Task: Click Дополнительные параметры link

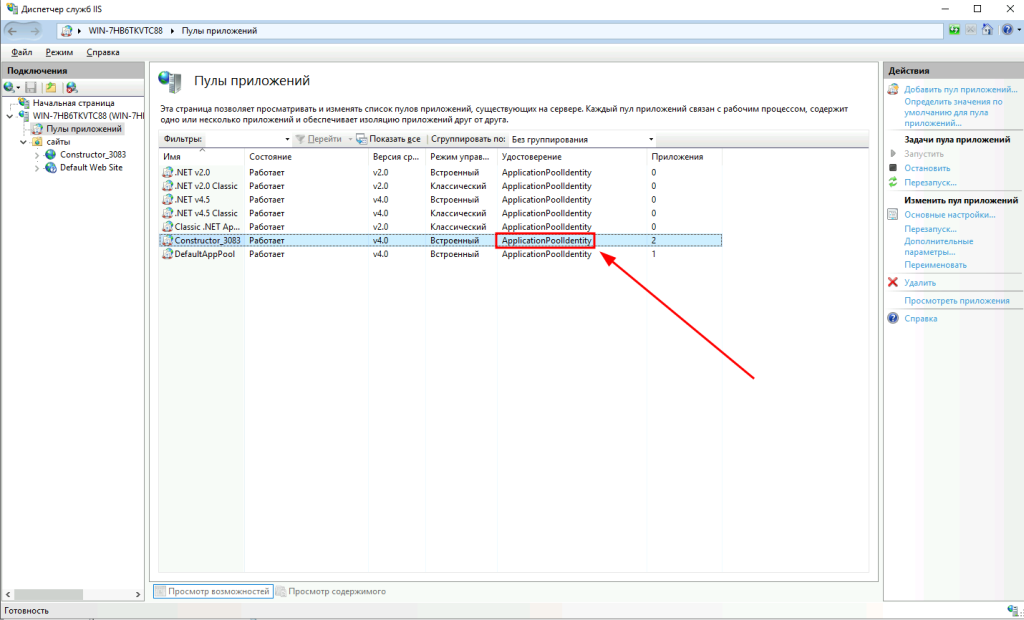Action: pyautogui.click(x=938, y=246)
